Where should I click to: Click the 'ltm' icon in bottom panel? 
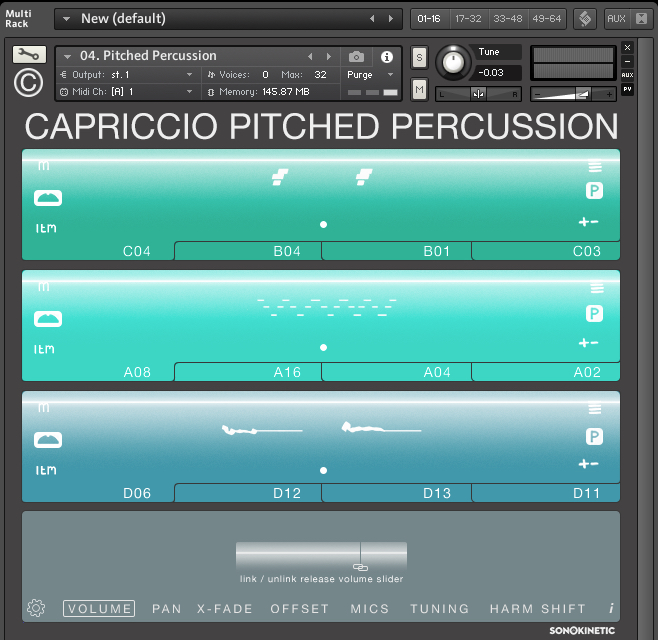point(46,470)
